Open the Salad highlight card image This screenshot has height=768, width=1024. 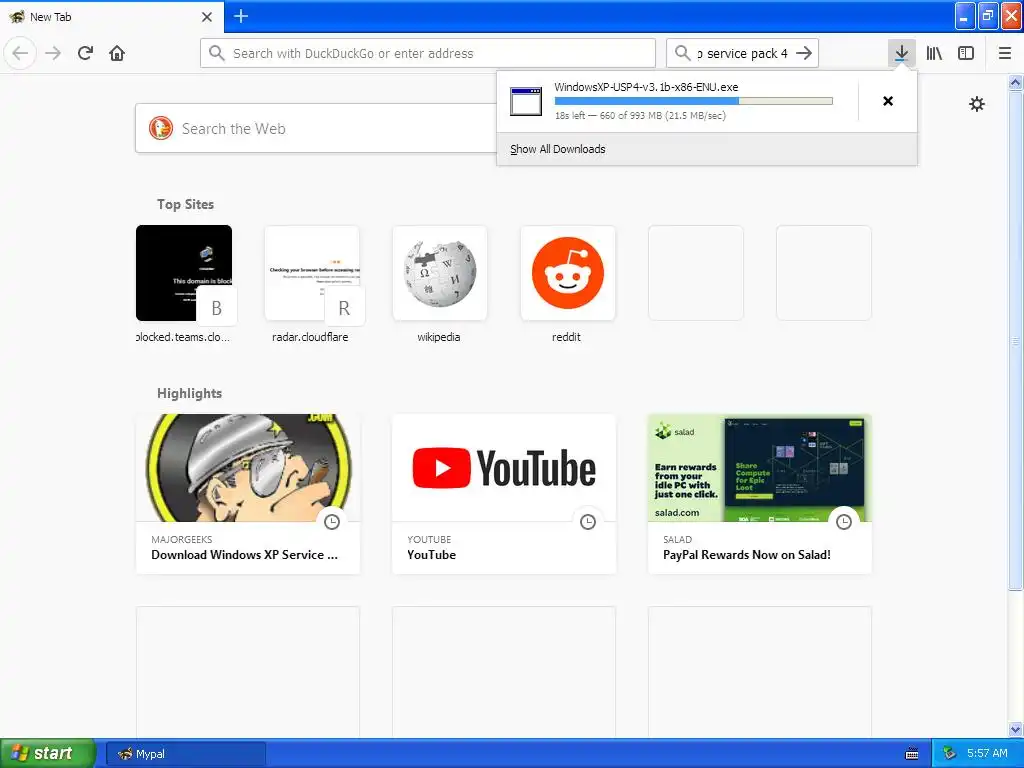[x=760, y=468]
